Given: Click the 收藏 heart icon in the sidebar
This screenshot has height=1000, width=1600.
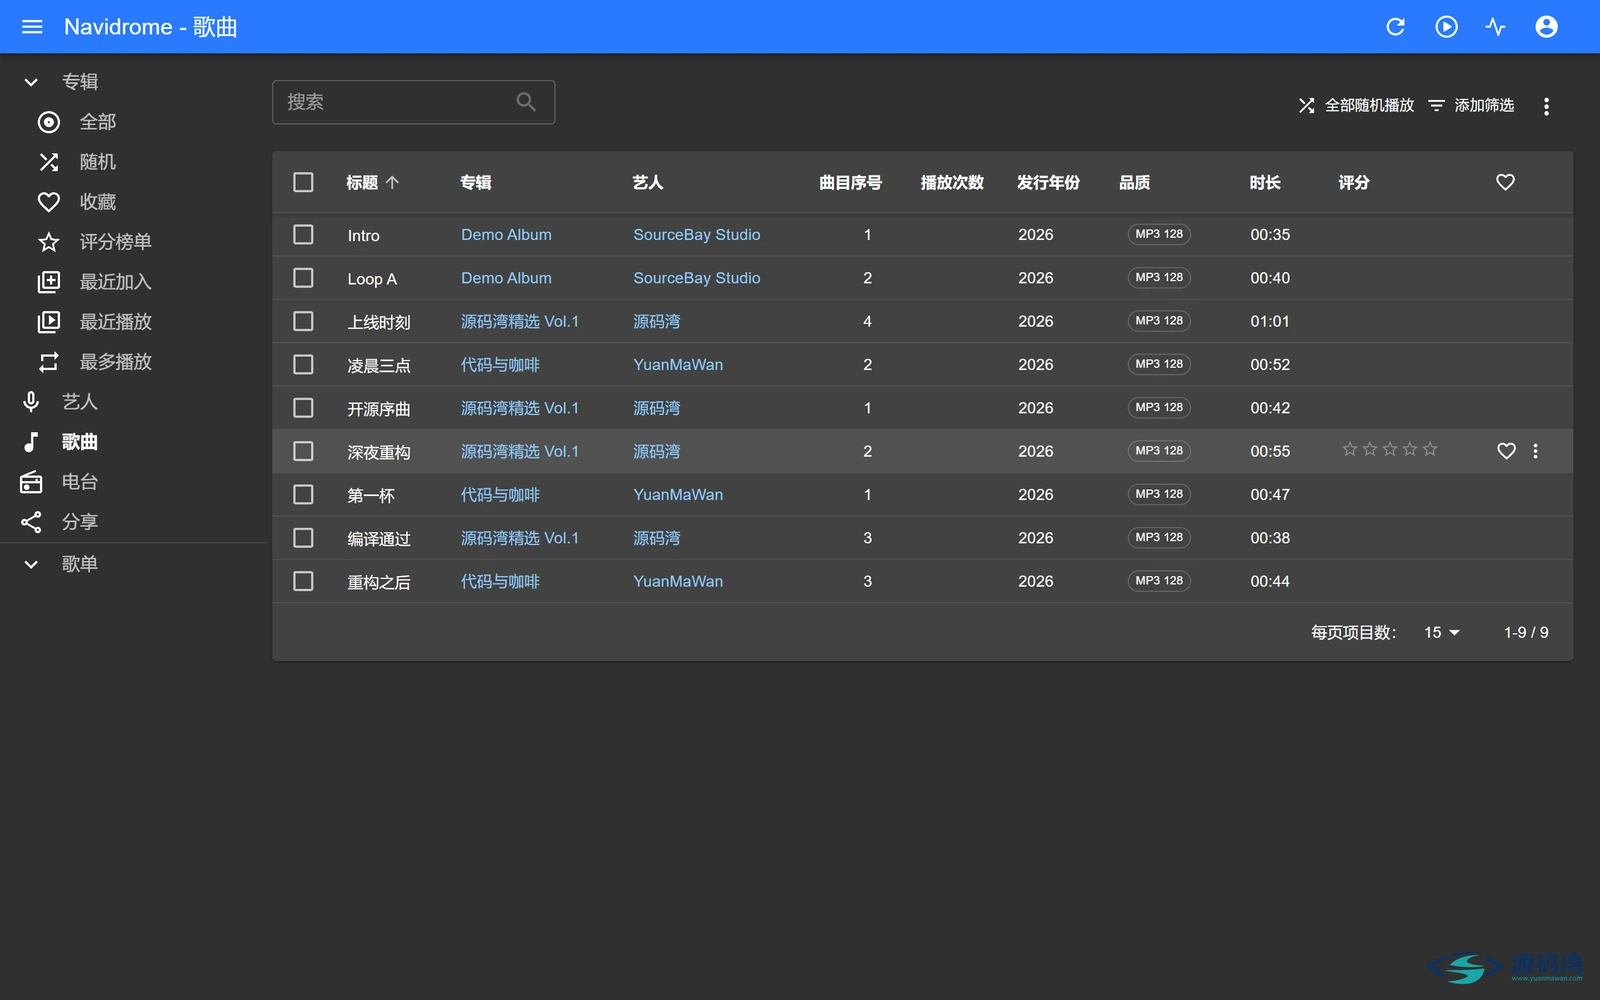Looking at the screenshot, I should point(49,202).
